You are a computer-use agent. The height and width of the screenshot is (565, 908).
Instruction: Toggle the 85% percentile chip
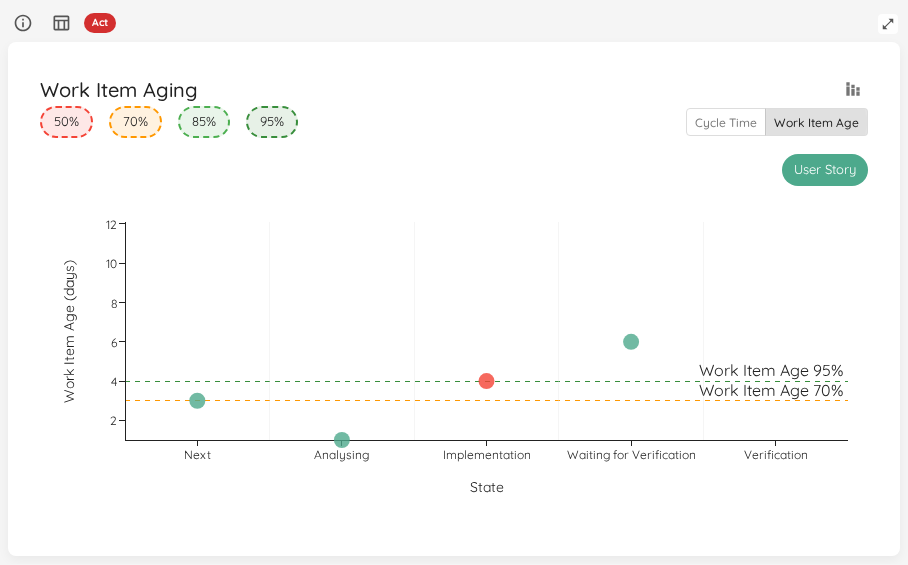point(204,122)
